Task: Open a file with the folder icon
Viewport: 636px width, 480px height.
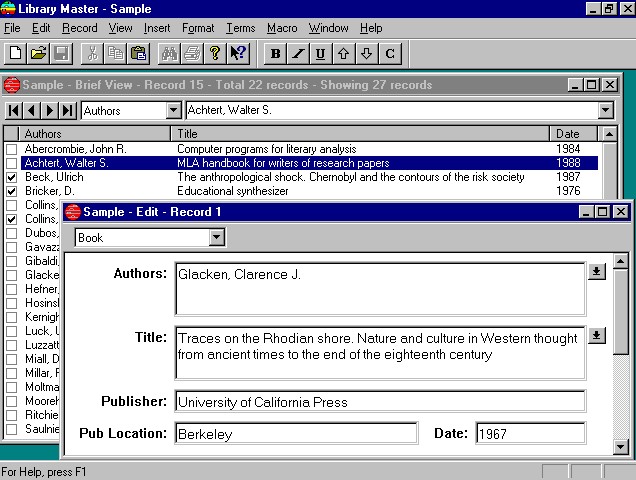Action: point(38,54)
